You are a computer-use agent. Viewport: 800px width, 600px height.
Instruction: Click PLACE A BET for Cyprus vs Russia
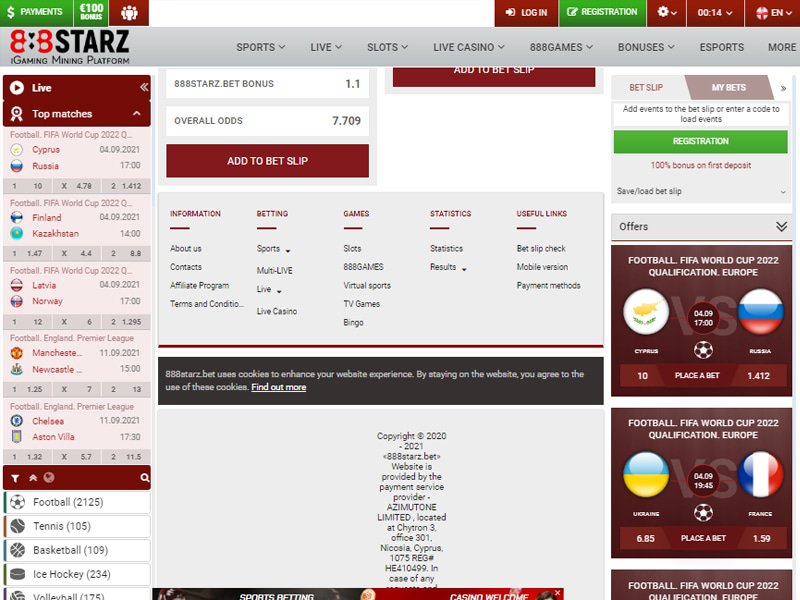pyautogui.click(x=697, y=376)
